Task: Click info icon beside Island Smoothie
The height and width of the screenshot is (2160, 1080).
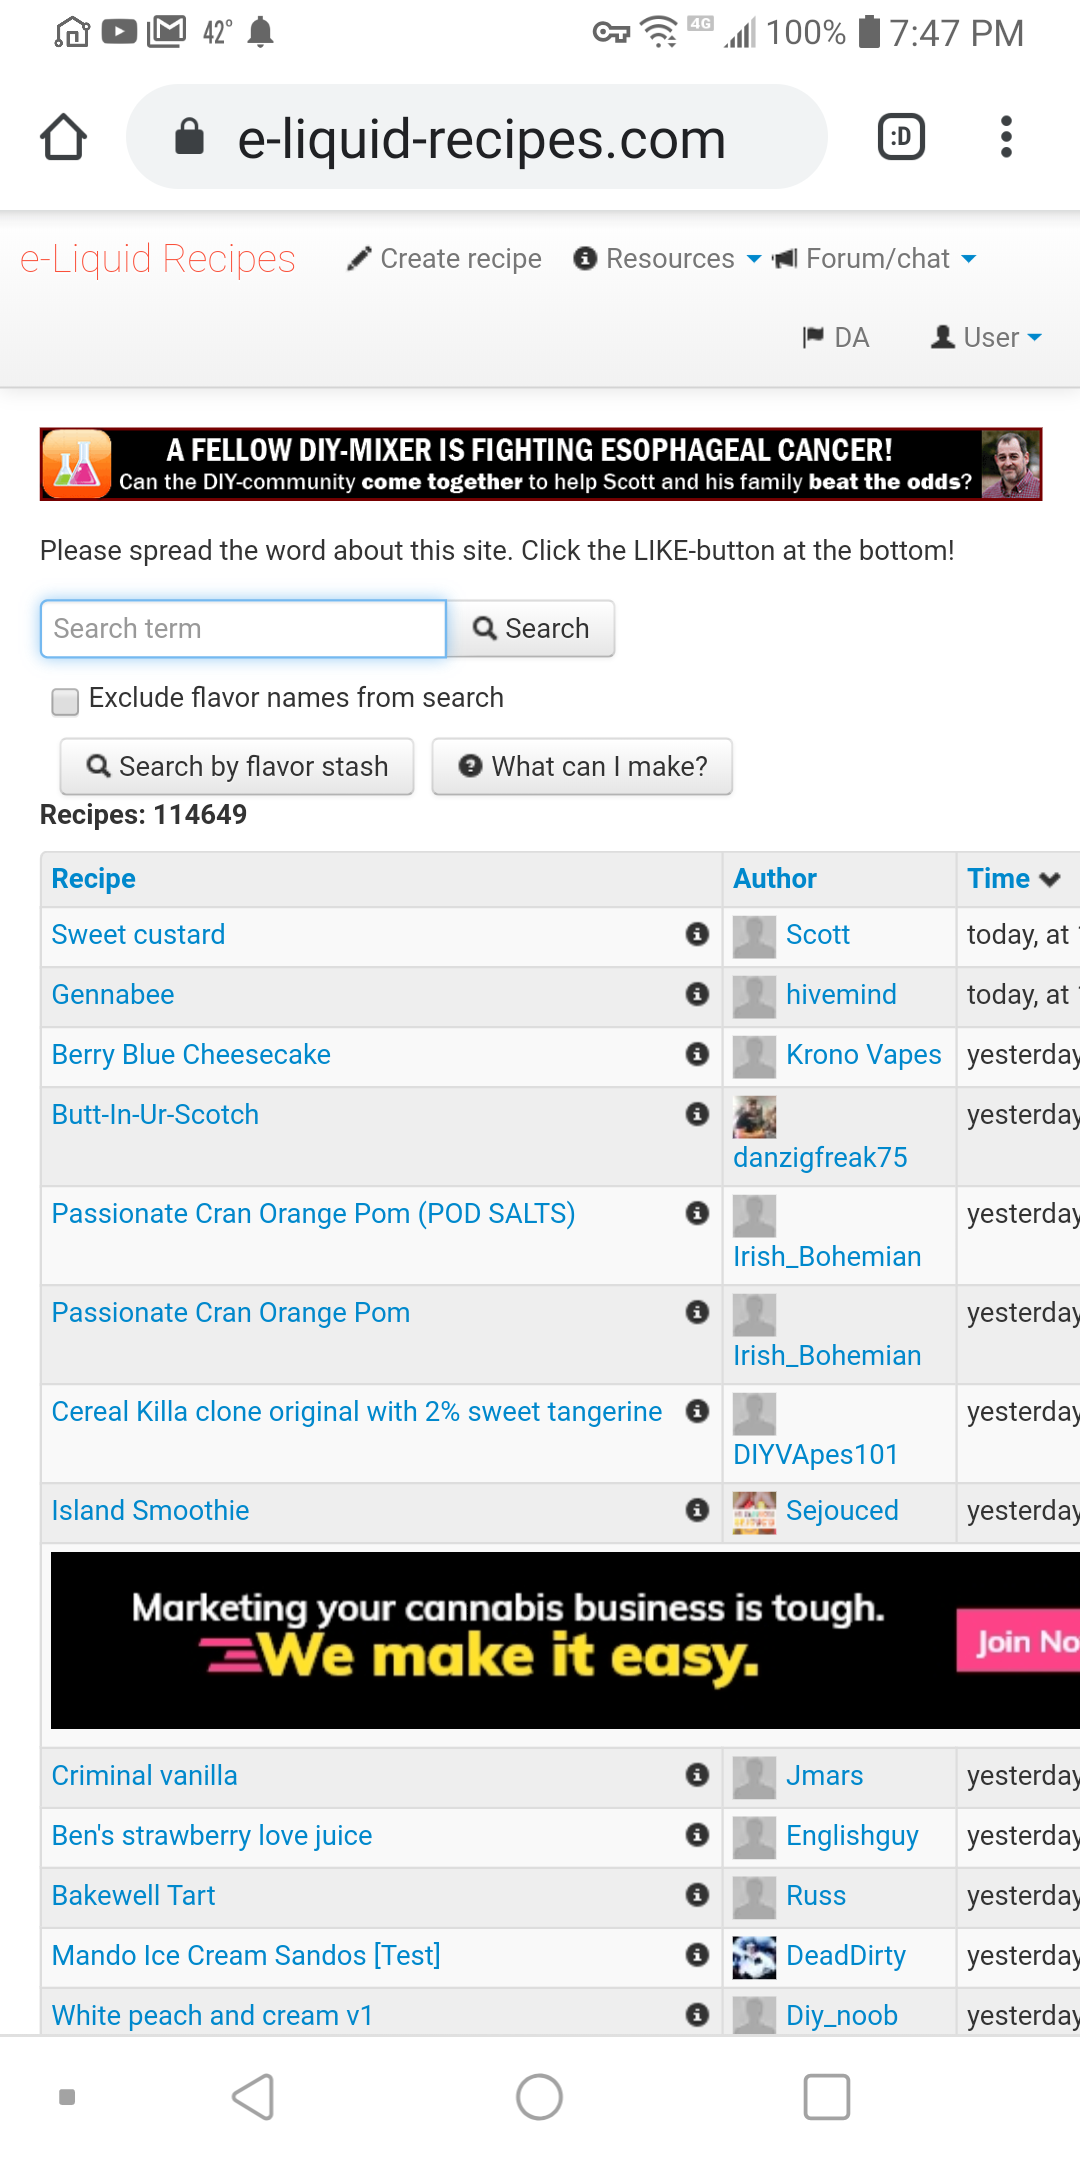Action: (x=697, y=1510)
